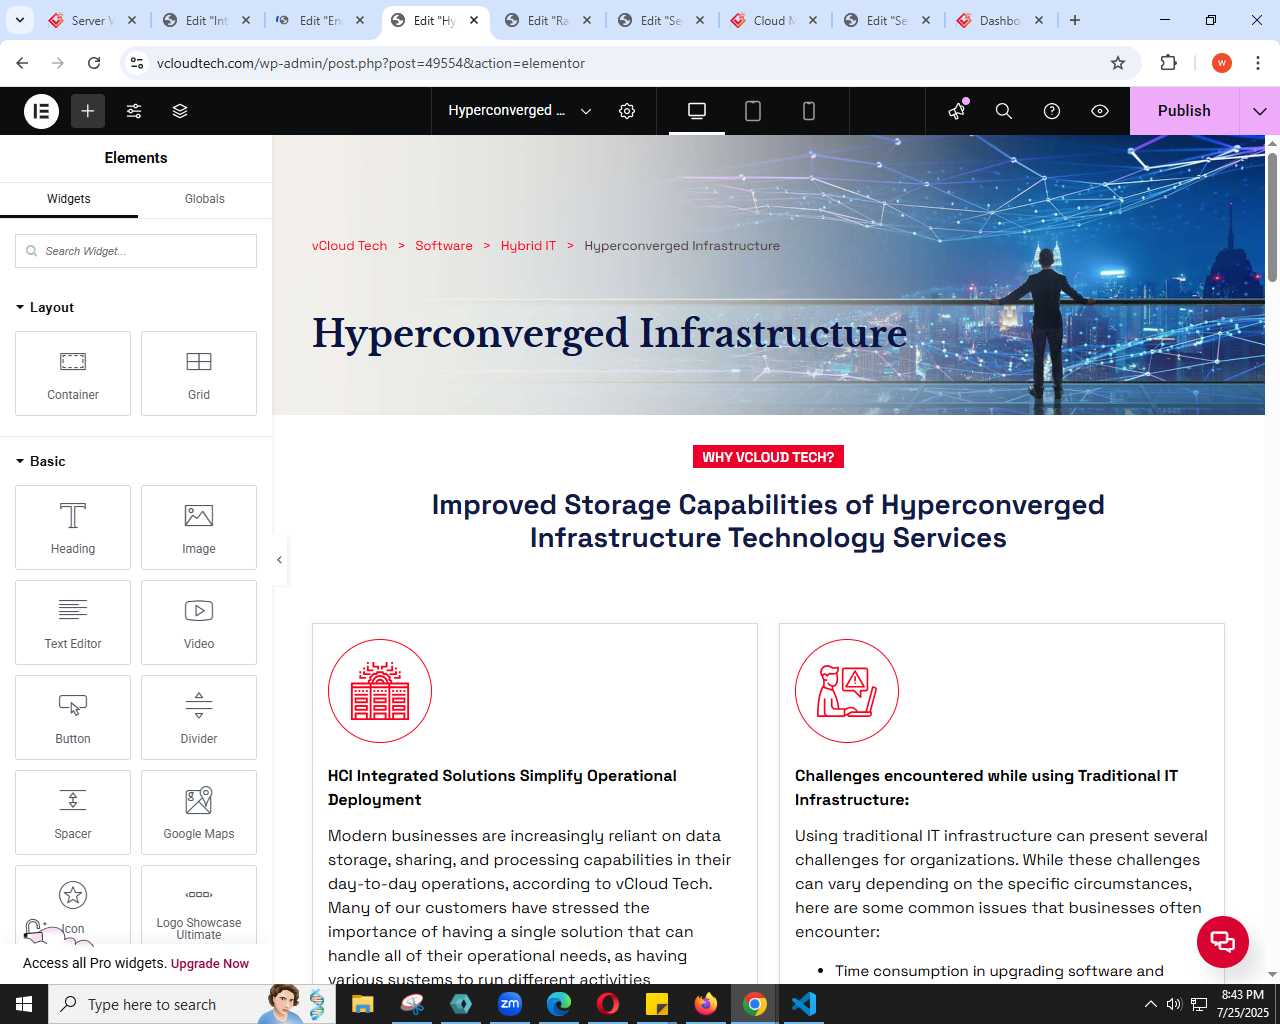Select the Container widget
This screenshot has height=1024, width=1280.
coord(73,373)
